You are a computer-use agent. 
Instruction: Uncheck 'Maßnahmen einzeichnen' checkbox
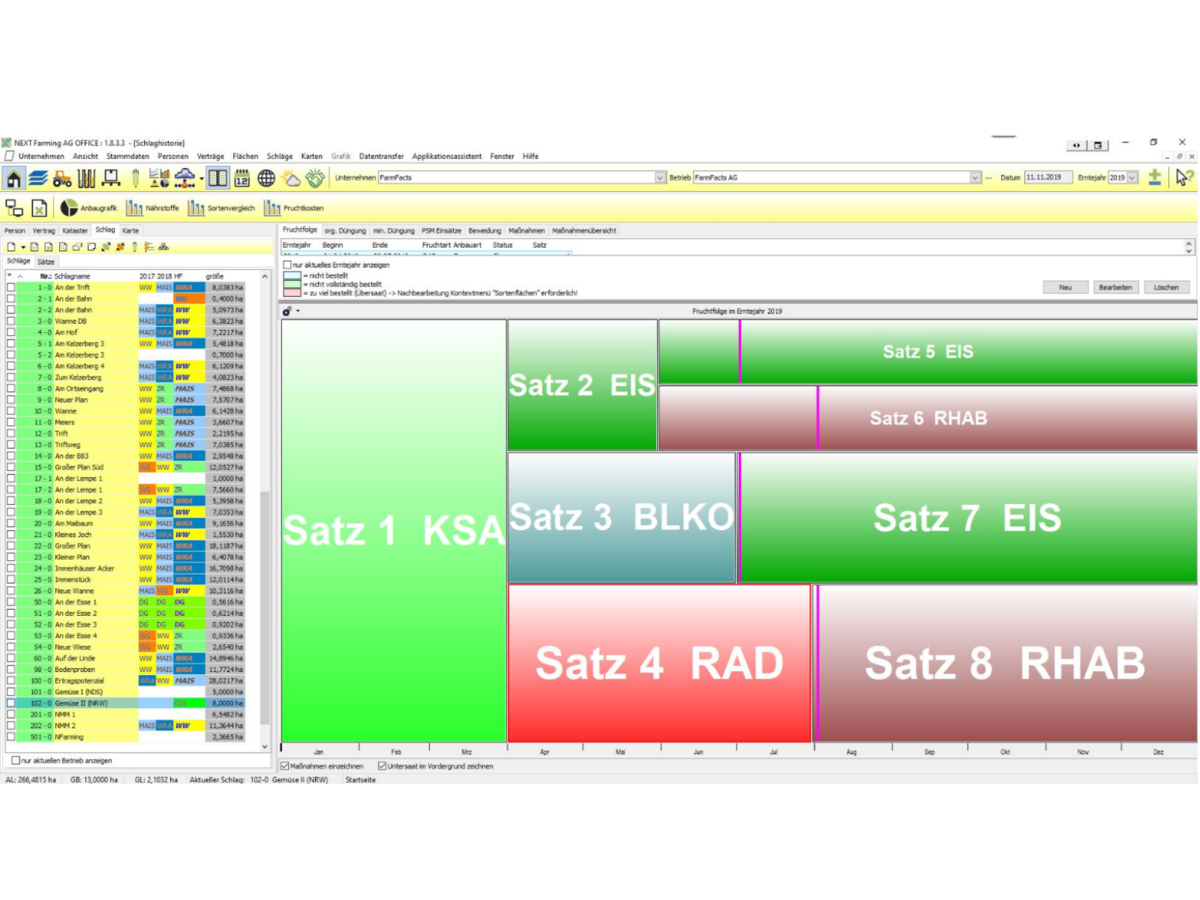point(286,766)
